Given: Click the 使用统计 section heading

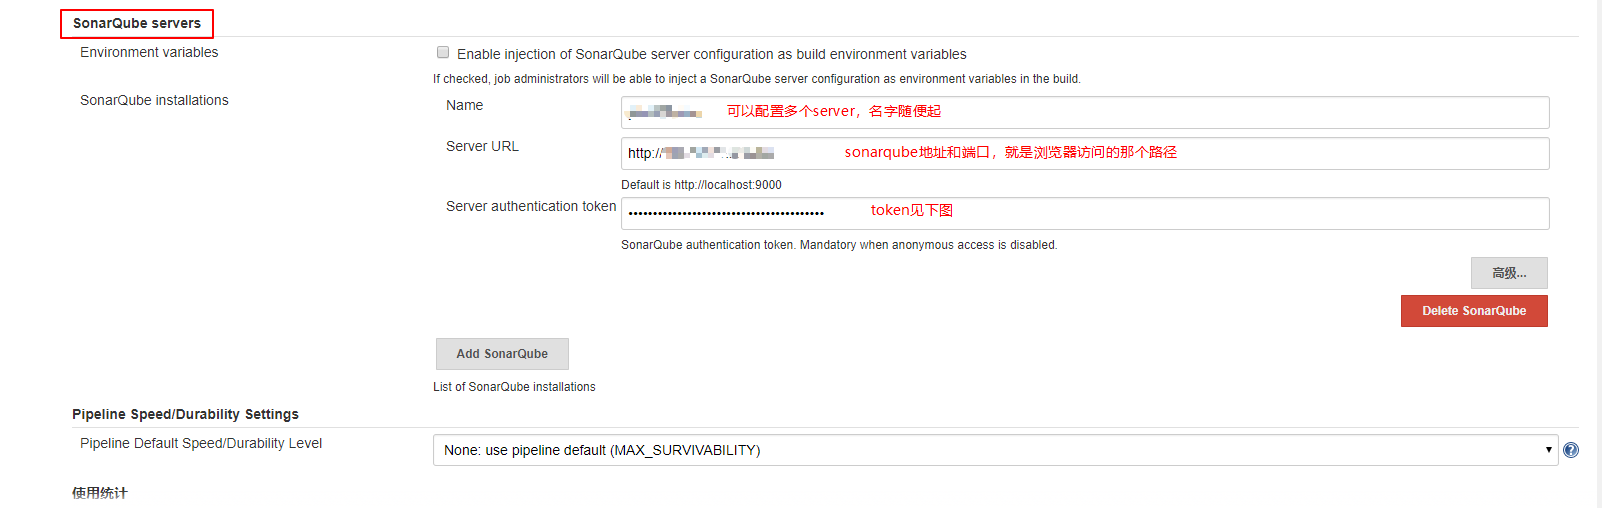Looking at the screenshot, I should [x=100, y=493].
